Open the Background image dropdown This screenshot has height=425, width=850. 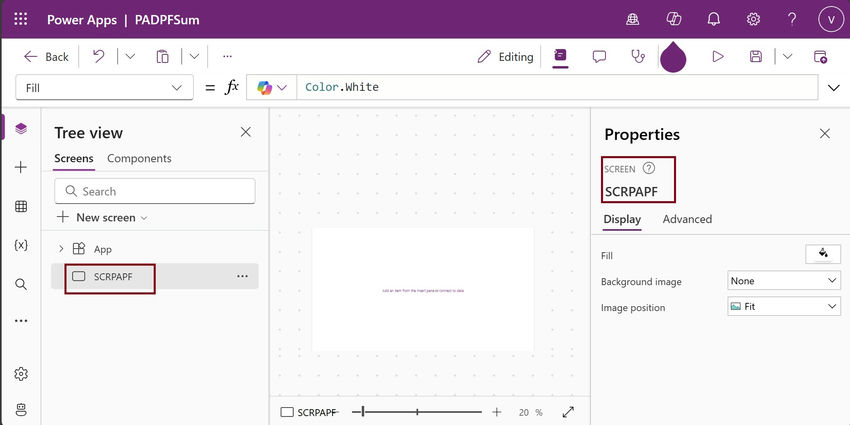click(x=784, y=281)
